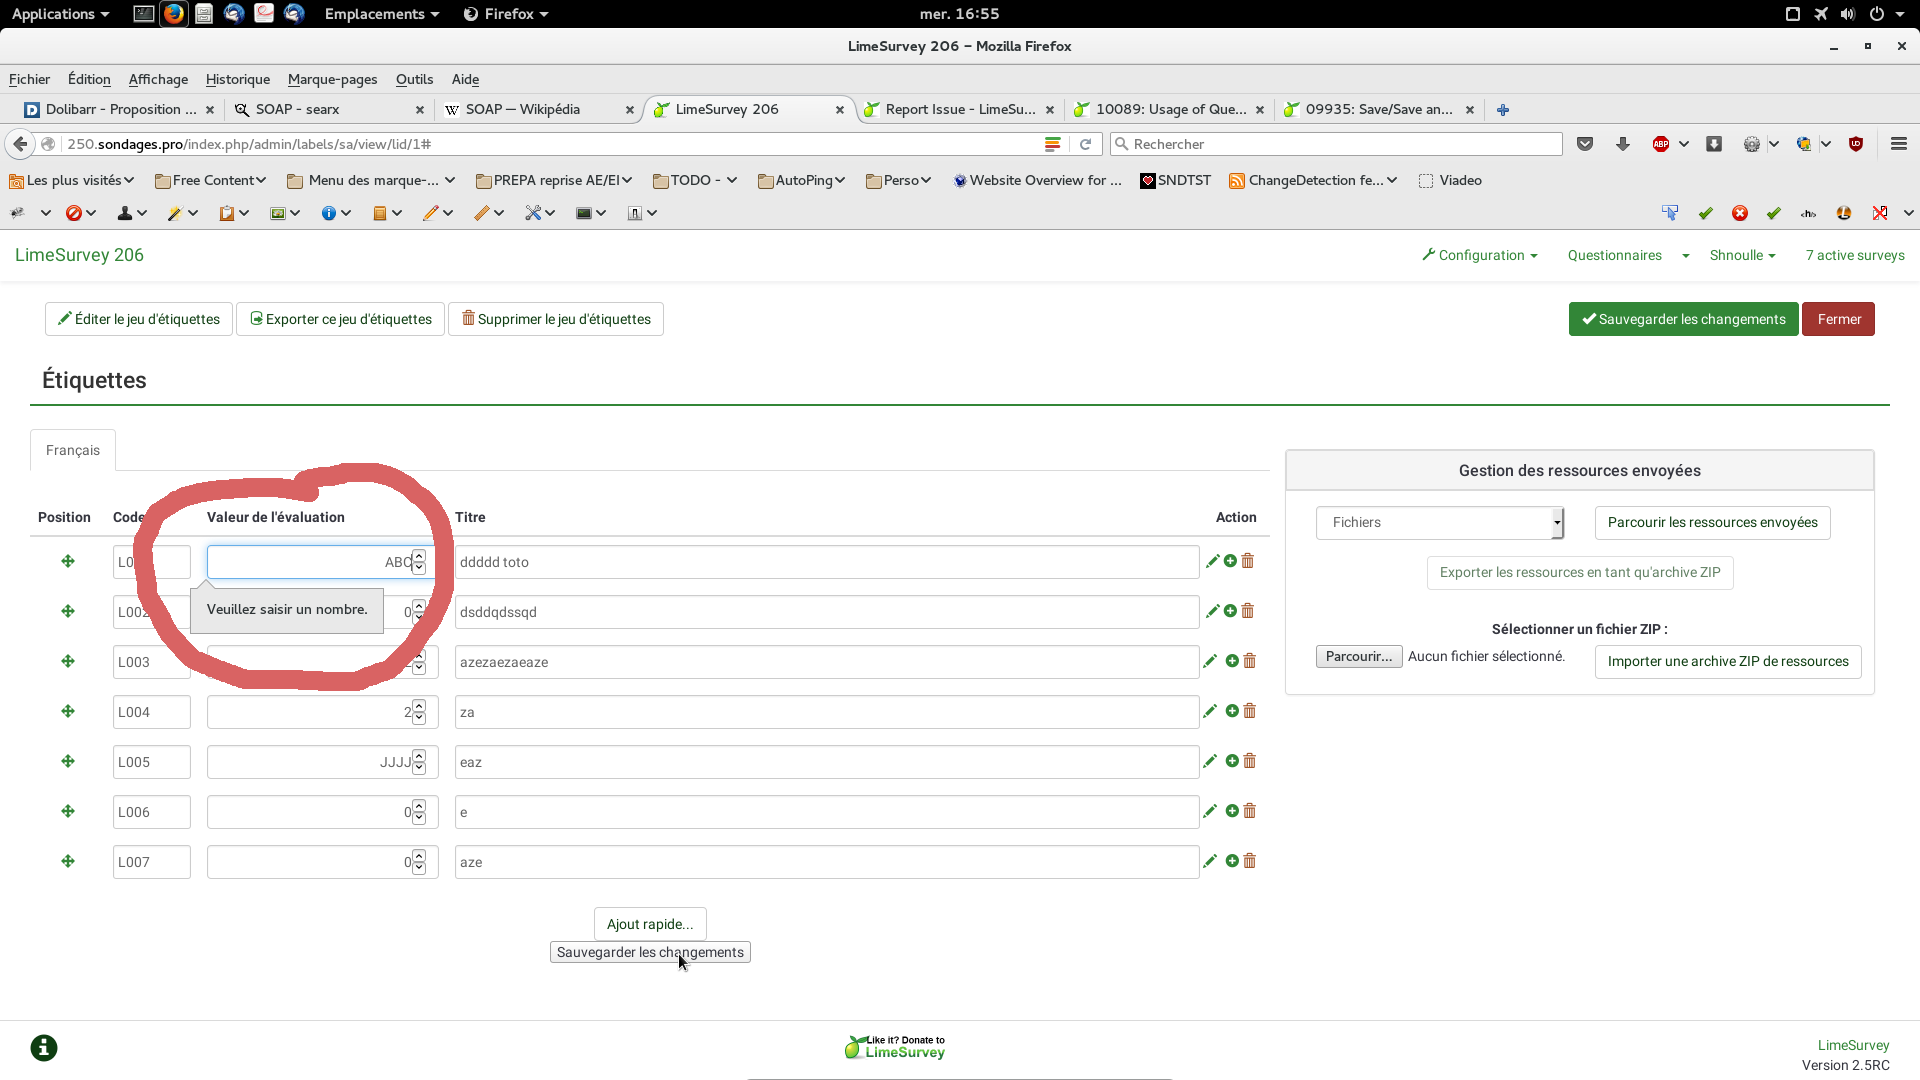Expand the Configuration menu
Image resolution: width=1920 pixels, height=1080 pixels.
(1480, 255)
